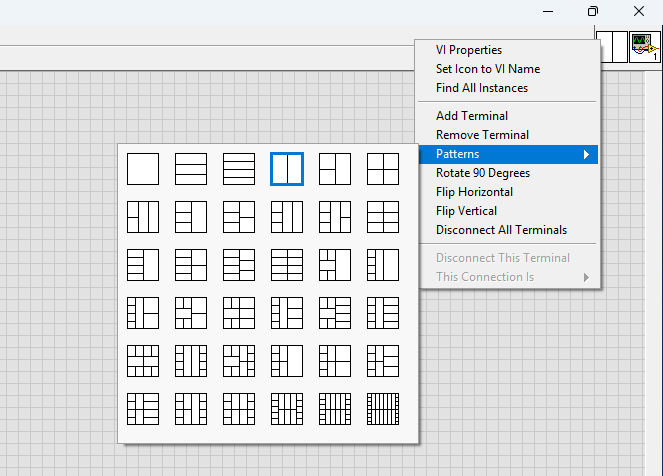Choose the six-terminal 2x3 grid pattern
663x476 pixels.
[383, 217]
